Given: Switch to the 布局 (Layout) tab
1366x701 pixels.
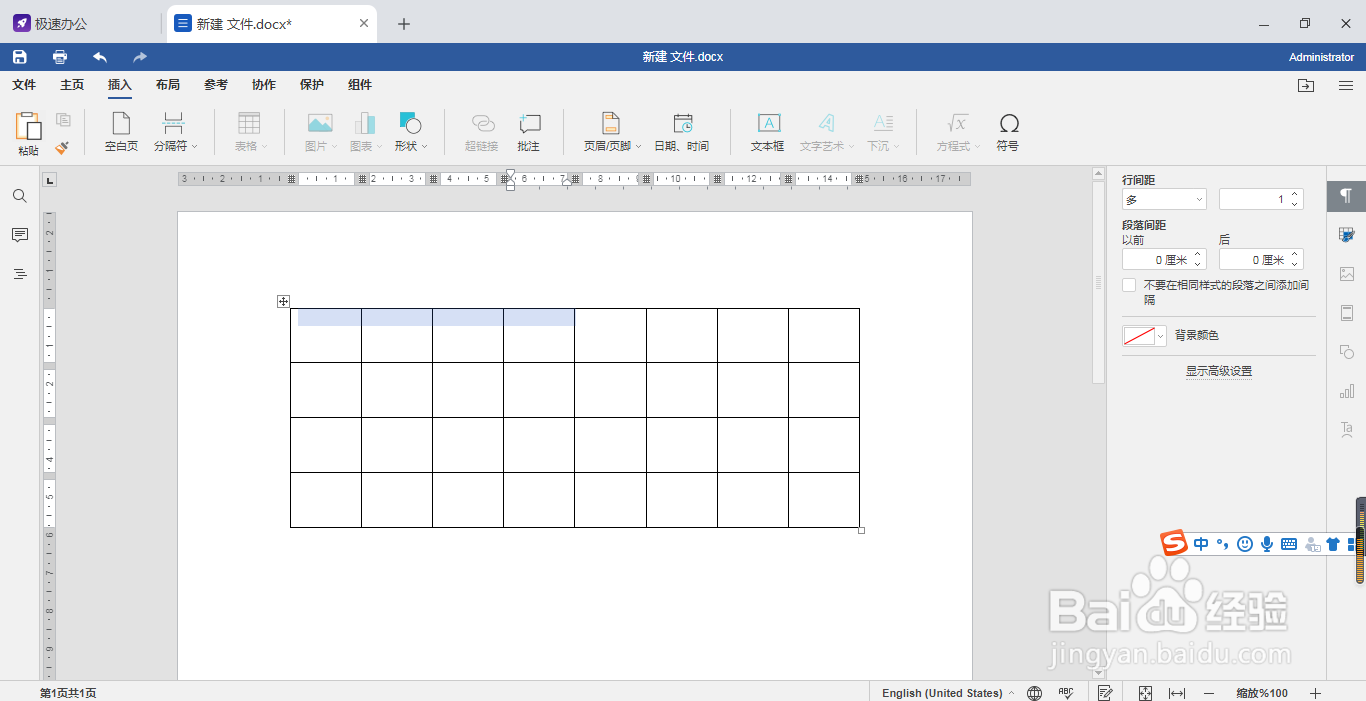Looking at the screenshot, I should (168, 85).
